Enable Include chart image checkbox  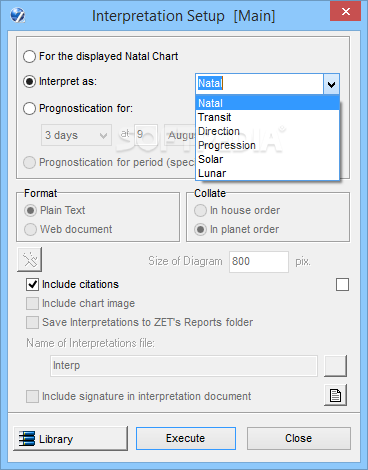point(32,303)
